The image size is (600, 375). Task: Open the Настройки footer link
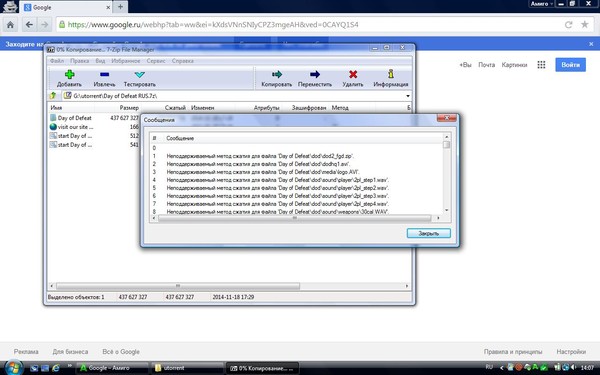point(571,352)
